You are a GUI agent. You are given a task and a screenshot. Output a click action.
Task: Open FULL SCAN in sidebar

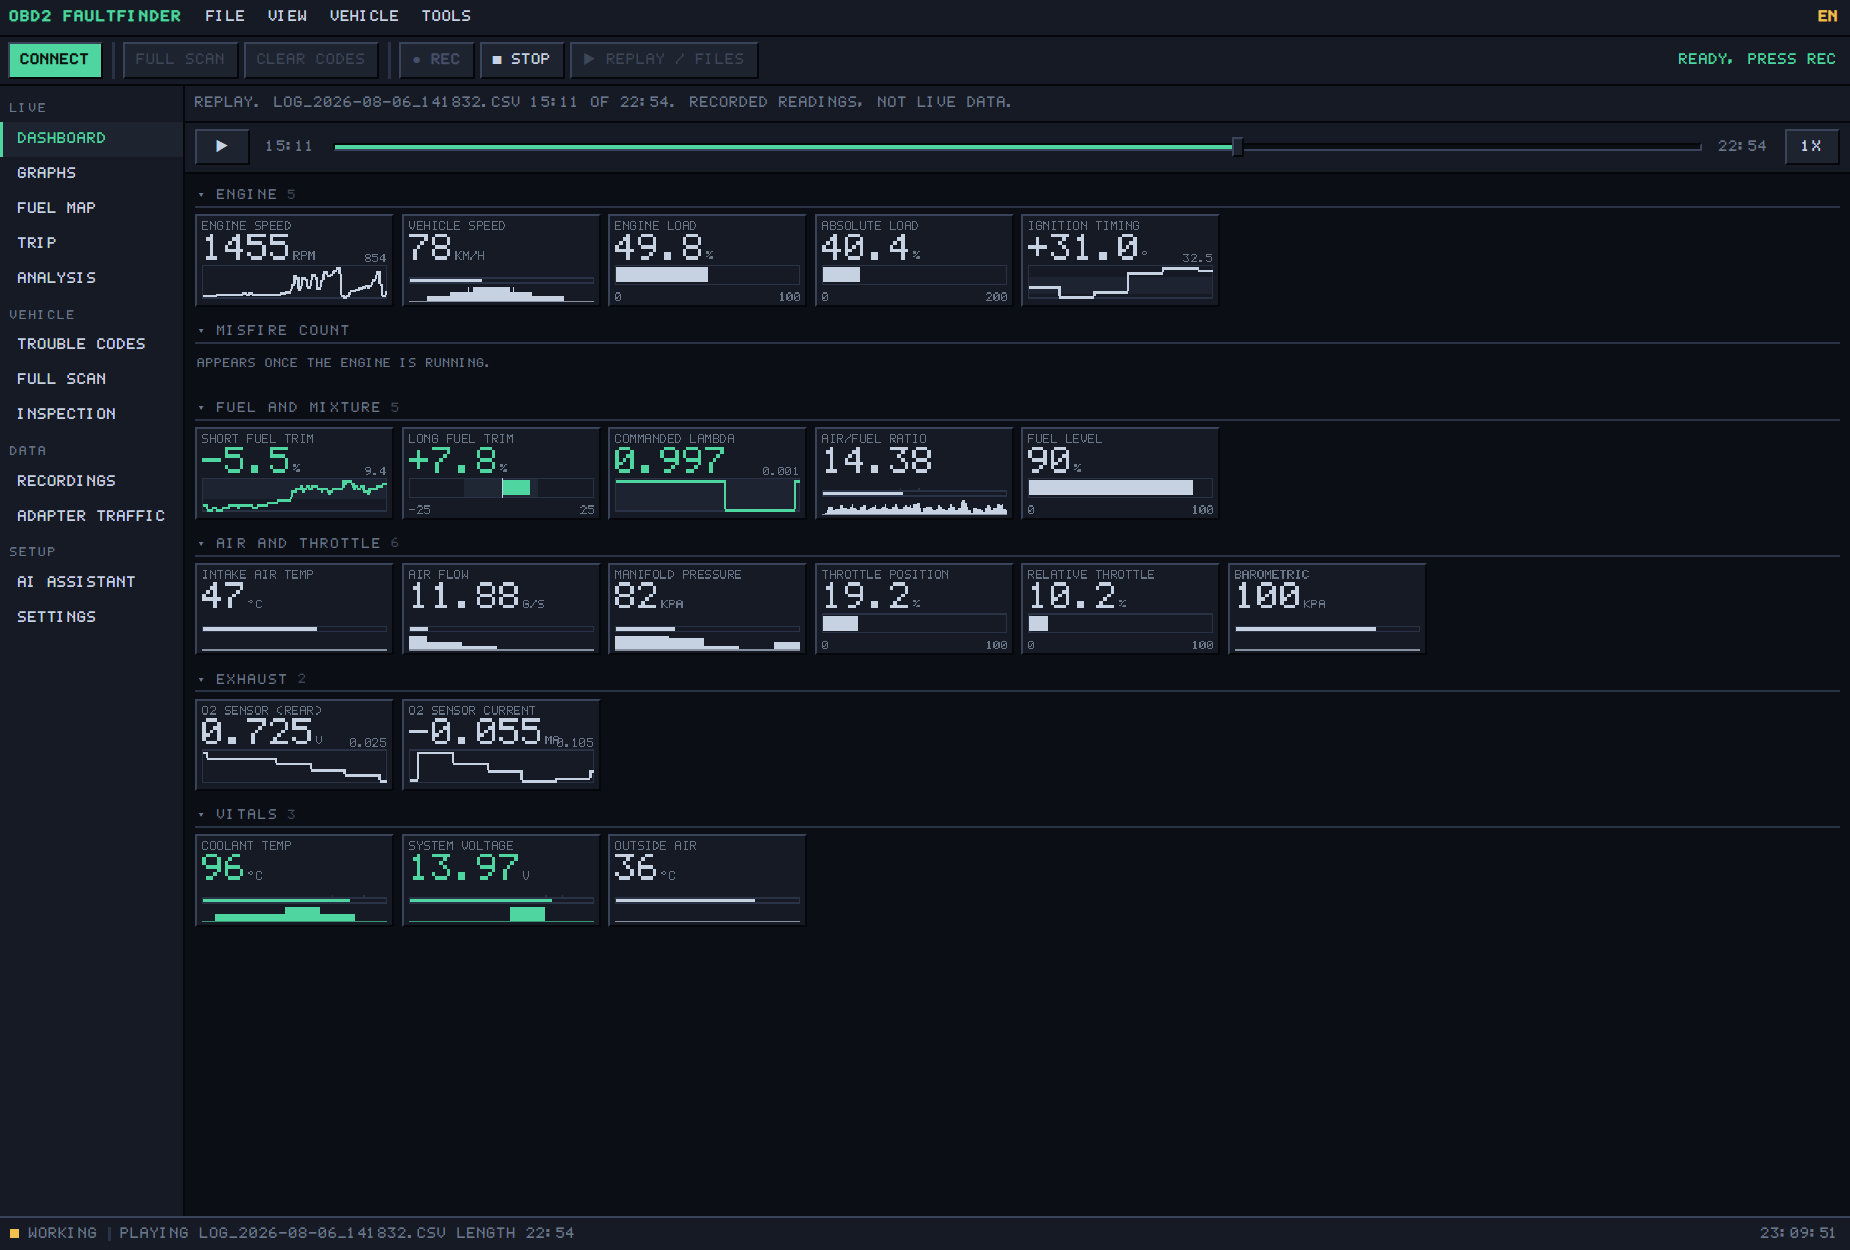(x=91, y=379)
